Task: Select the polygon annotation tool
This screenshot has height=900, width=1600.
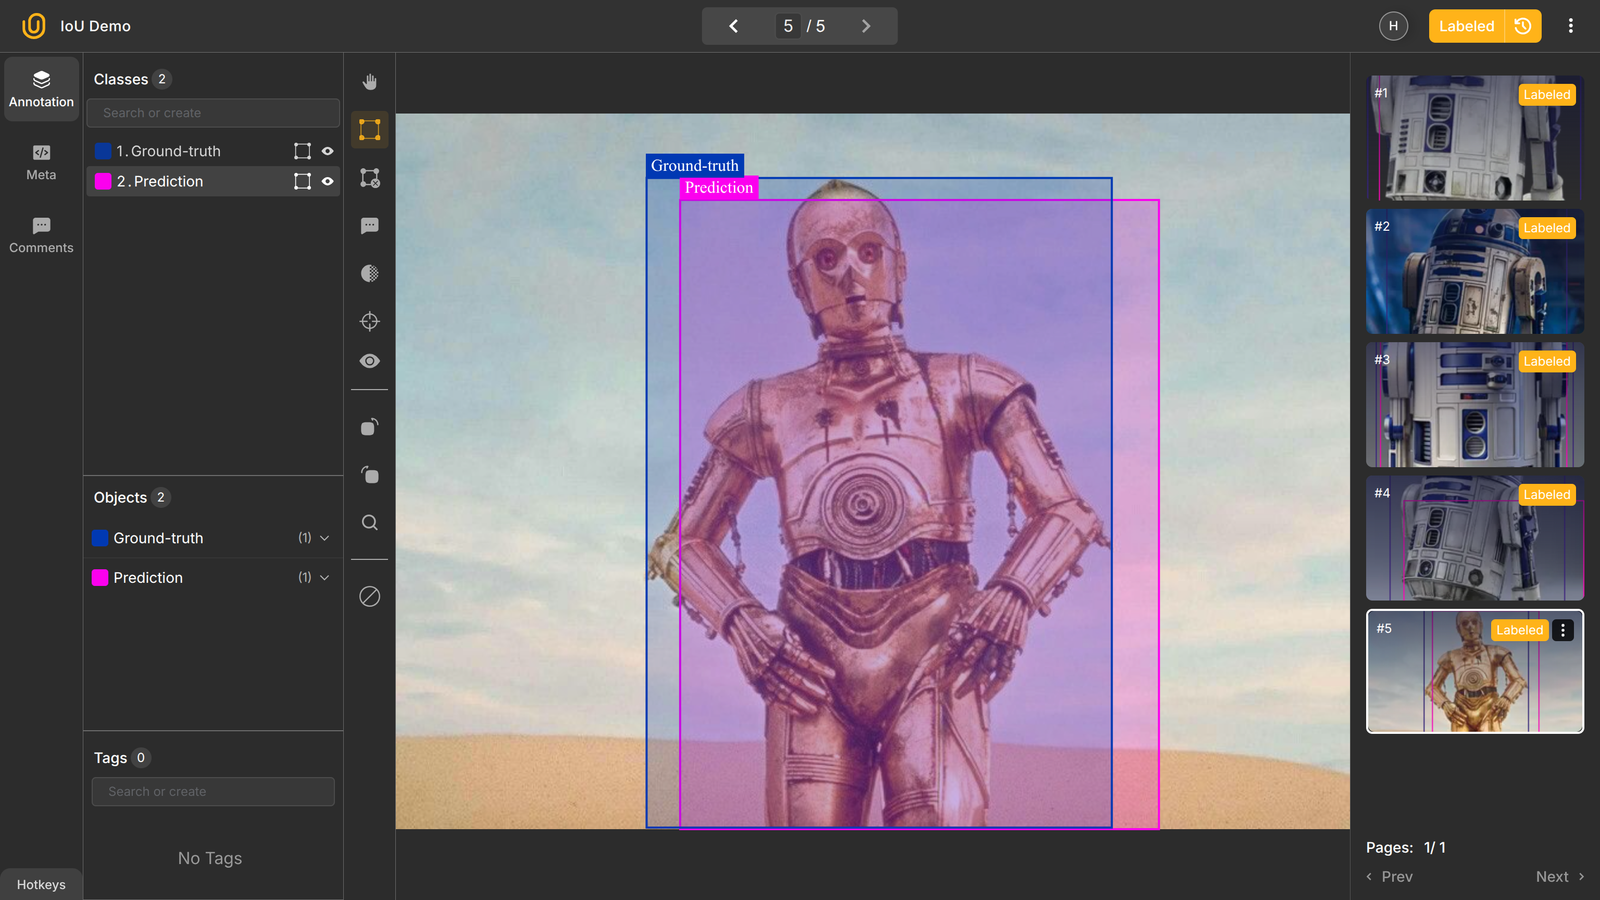Action: pyautogui.click(x=370, y=178)
